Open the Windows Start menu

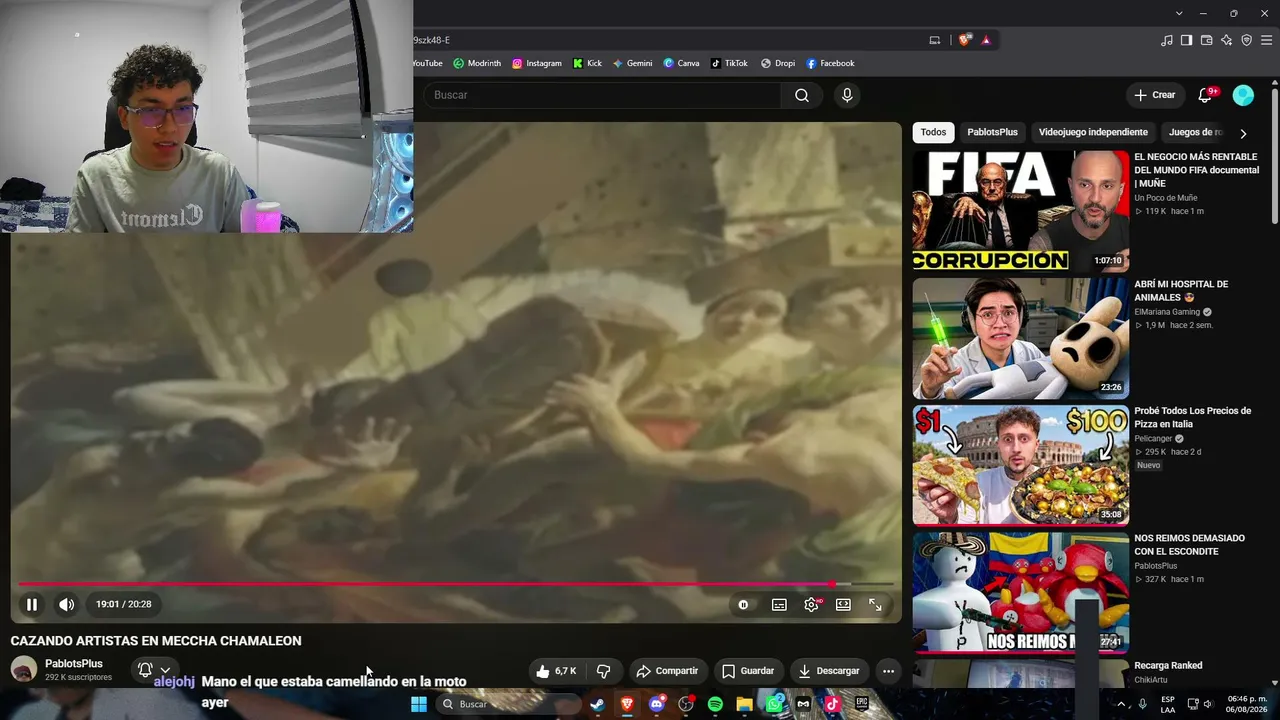click(x=419, y=704)
